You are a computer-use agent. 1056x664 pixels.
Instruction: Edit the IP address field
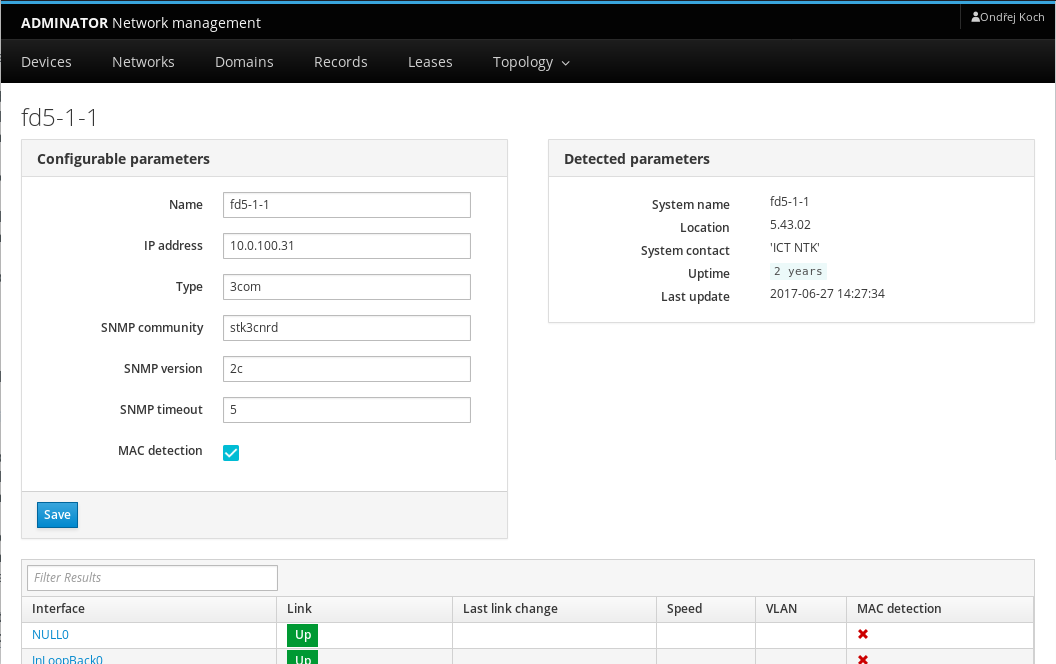coord(346,246)
